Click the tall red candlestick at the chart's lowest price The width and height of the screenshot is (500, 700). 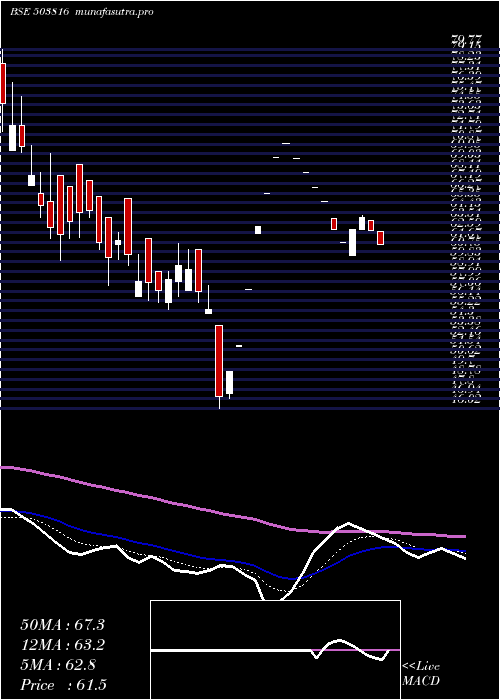coord(219,361)
